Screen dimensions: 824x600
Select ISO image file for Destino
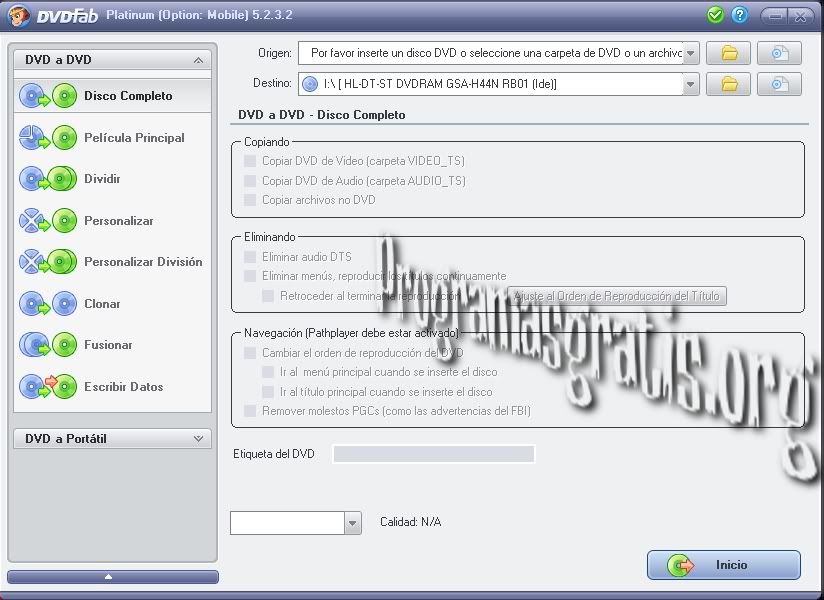click(x=779, y=84)
